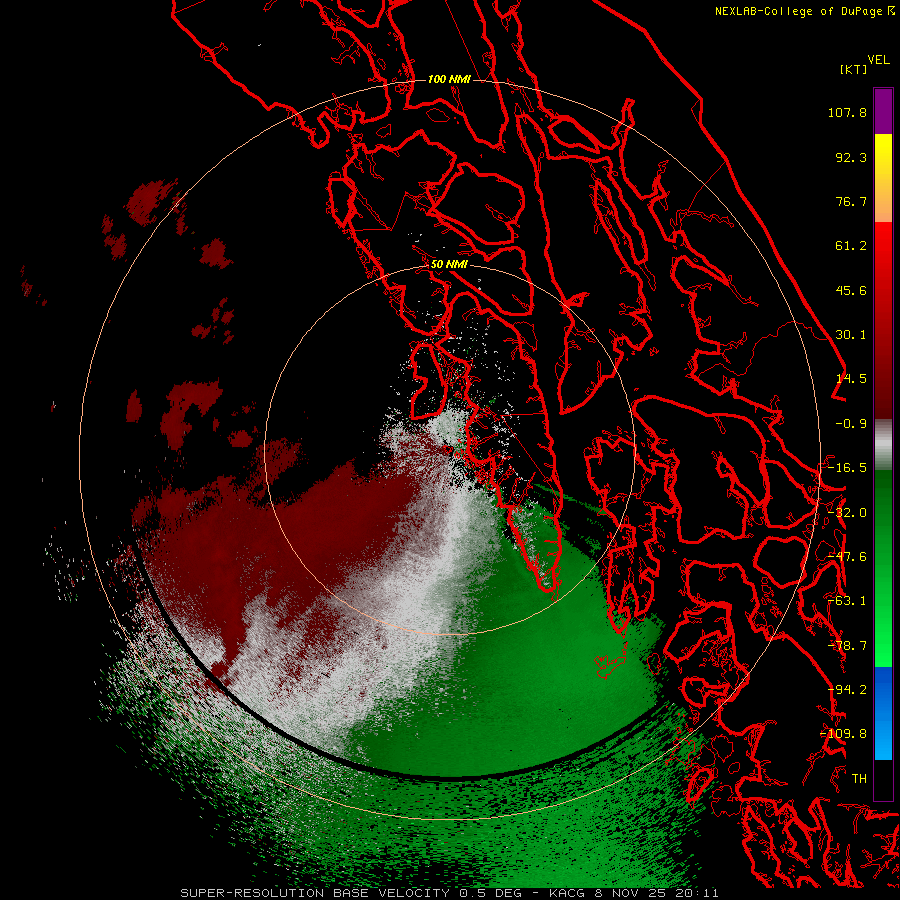
Task: Click the -63.1 velocity scale value
Action: click(x=847, y=601)
